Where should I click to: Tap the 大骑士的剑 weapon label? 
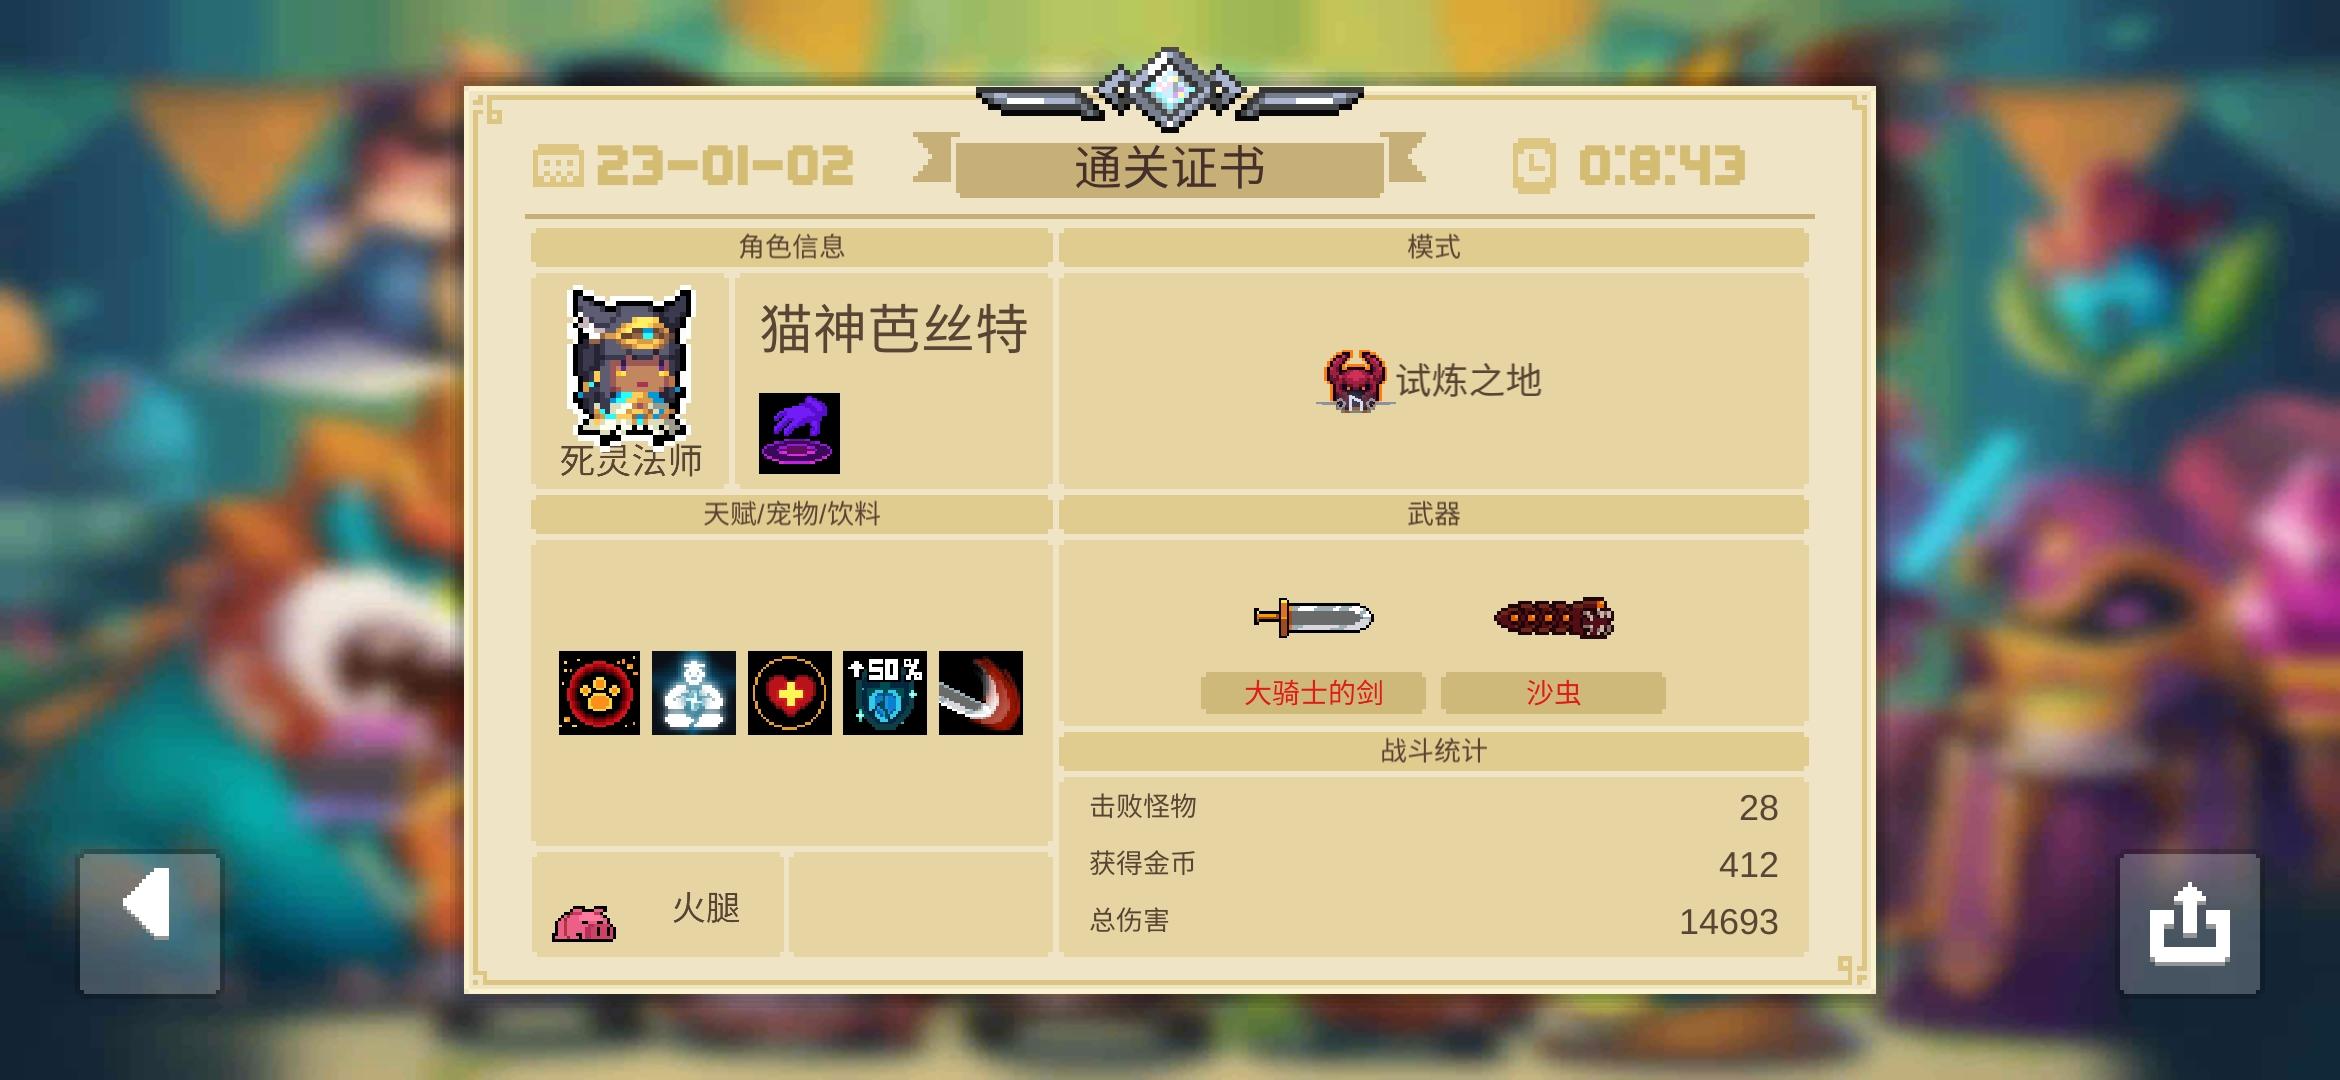pos(1313,693)
